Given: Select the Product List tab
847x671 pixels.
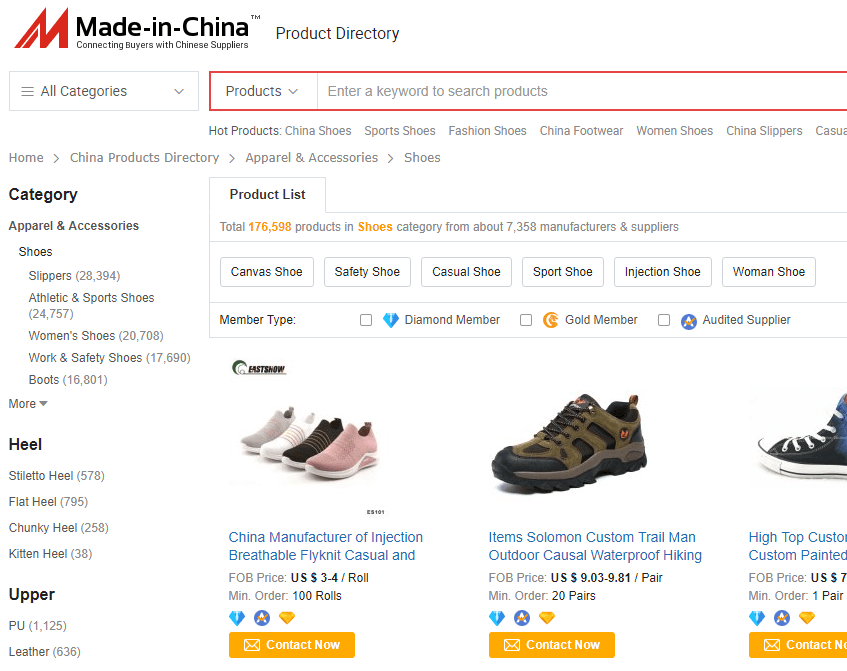Looking at the screenshot, I should click(x=267, y=194).
